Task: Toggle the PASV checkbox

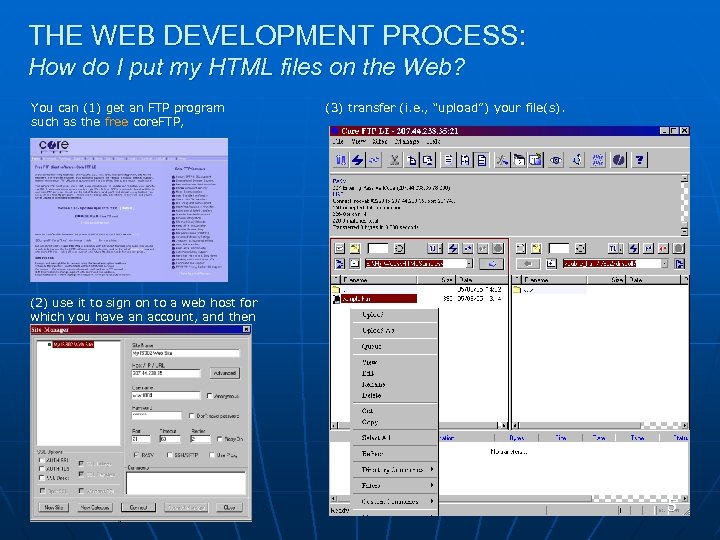Action: 136,455
